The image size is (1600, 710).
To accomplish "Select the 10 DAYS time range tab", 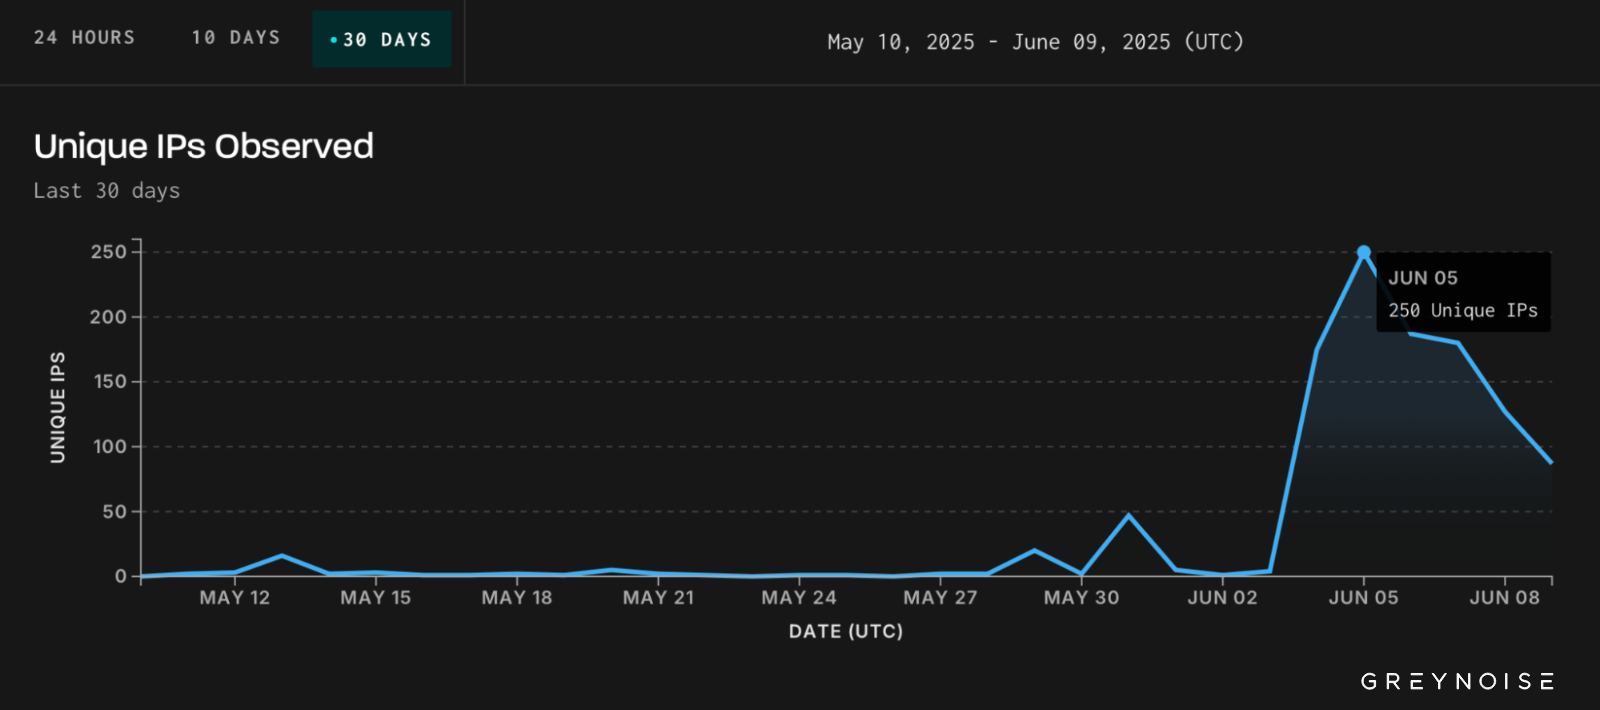I will 236,38.
